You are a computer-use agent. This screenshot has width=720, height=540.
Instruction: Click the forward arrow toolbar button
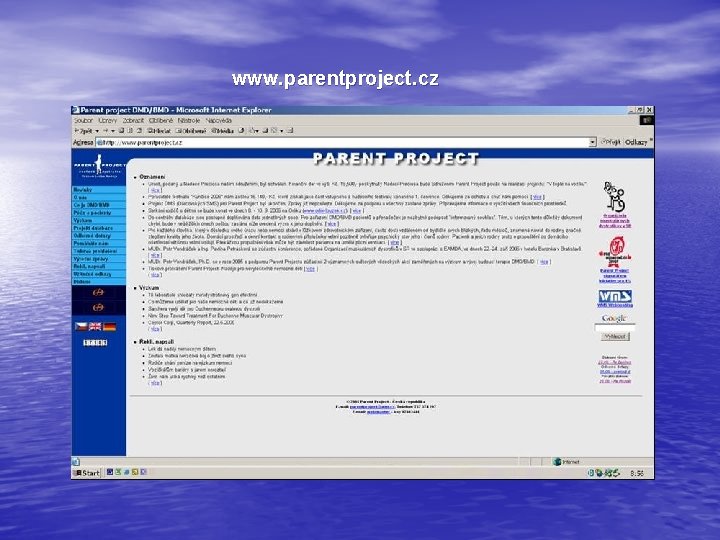click(x=105, y=131)
